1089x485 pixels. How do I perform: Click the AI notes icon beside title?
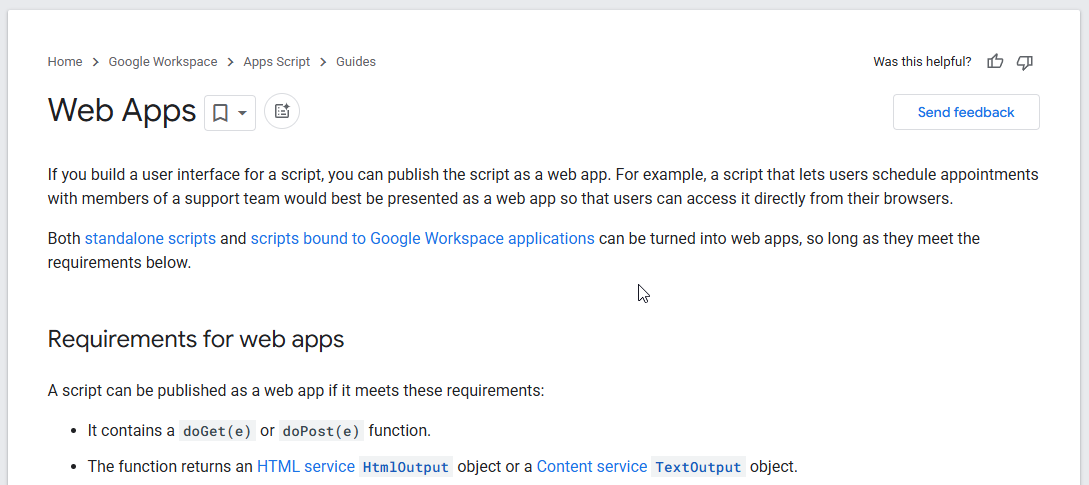[282, 111]
